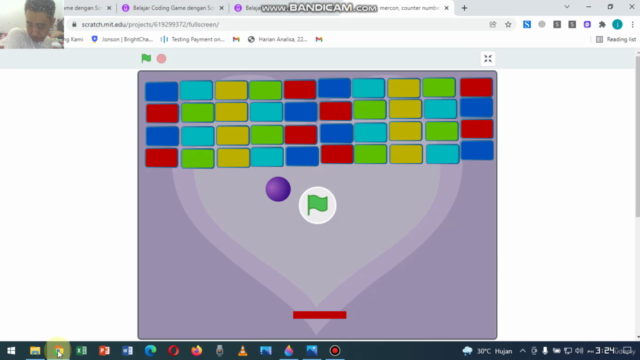Open File Explorer from the taskbar
The height and width of the screenshot is (360, 640).
click(x=35, y=351)
